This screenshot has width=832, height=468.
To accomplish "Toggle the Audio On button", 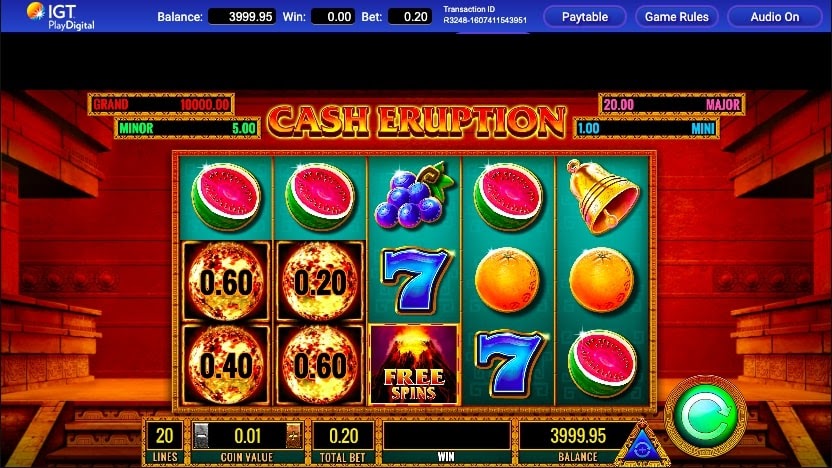I will (775, 17).
